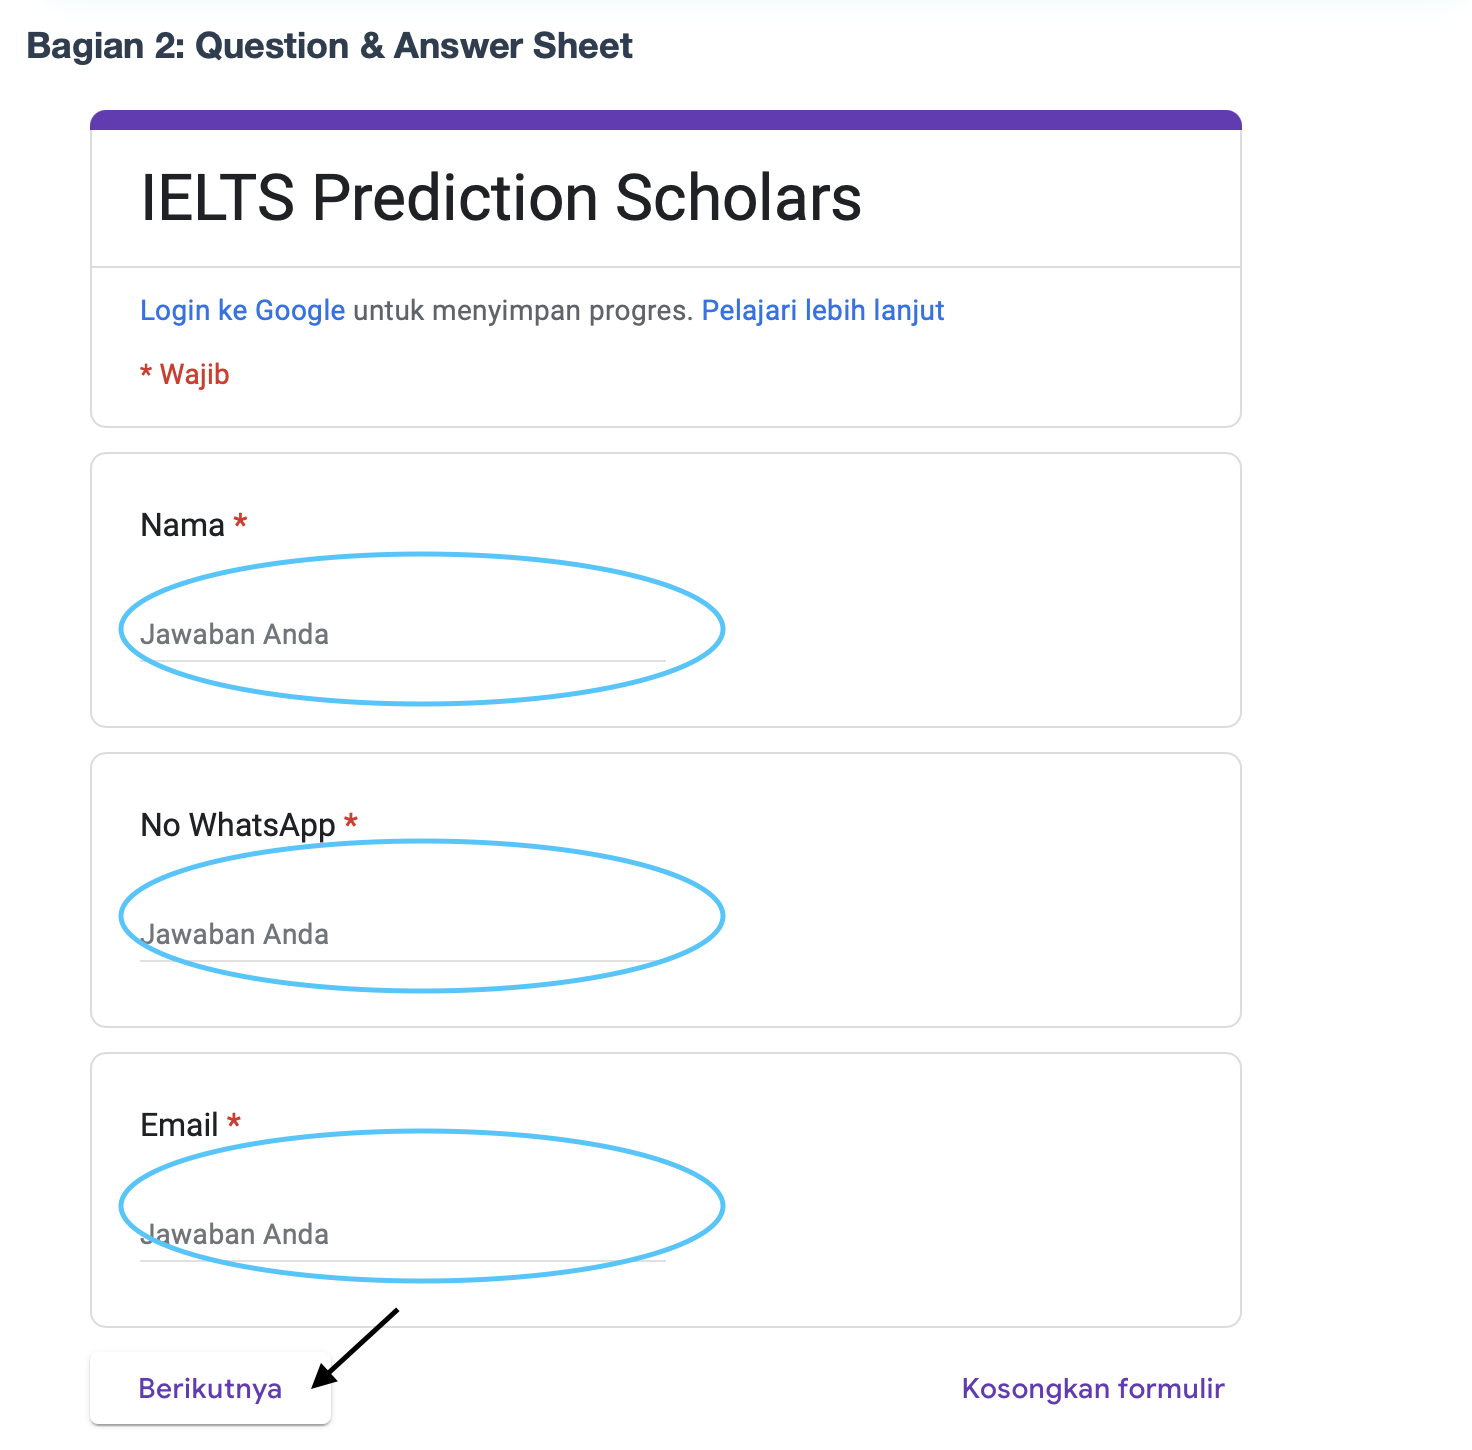Select the No WhatsApp answer field

402,934
